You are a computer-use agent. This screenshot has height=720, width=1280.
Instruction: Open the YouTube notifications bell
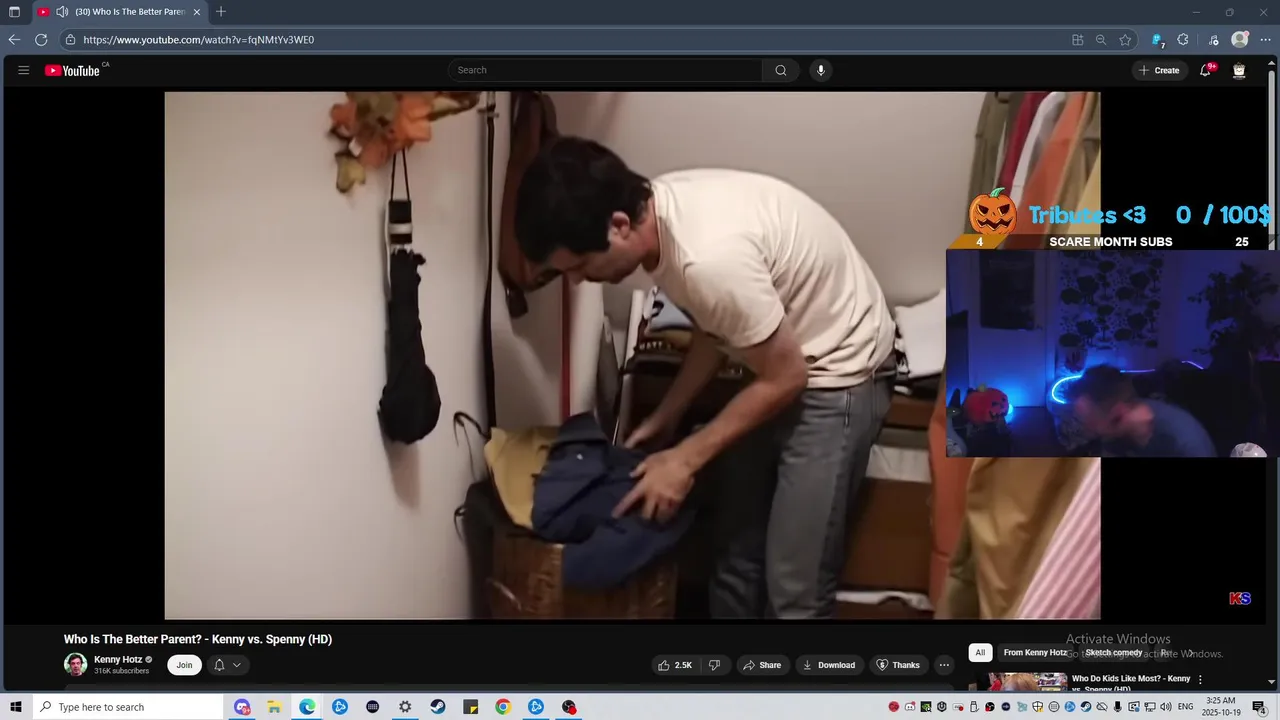[x=1205, y=70]
